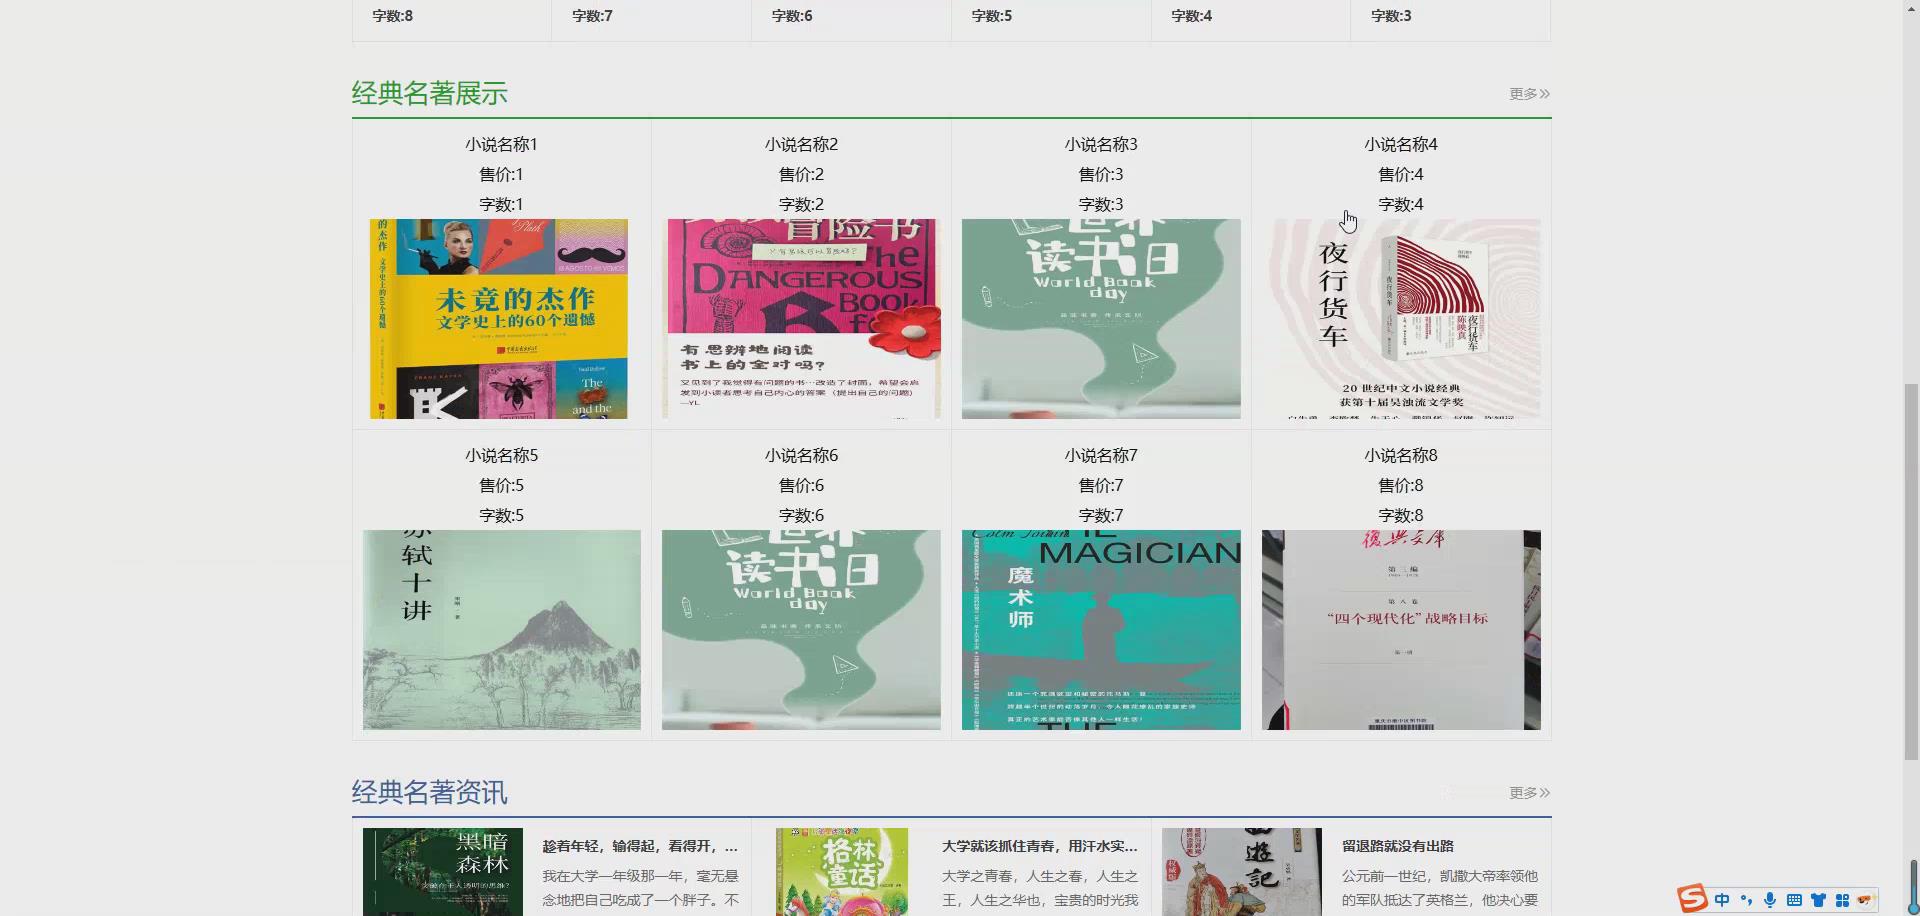This screenshot has width=1920, height=916.
Task: Click excerpt starting 大学之青春，人生之春
Action: pyautogui.click(x=1040, y=888)
